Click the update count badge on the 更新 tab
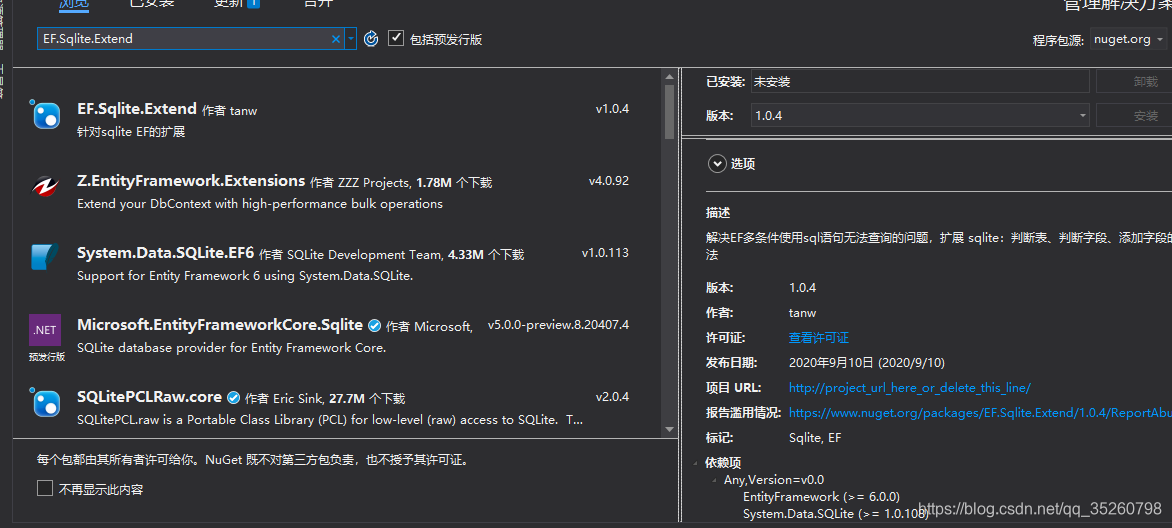This screenshot has width=1172, height=528. pyautogui.click(x=253, y=2)
